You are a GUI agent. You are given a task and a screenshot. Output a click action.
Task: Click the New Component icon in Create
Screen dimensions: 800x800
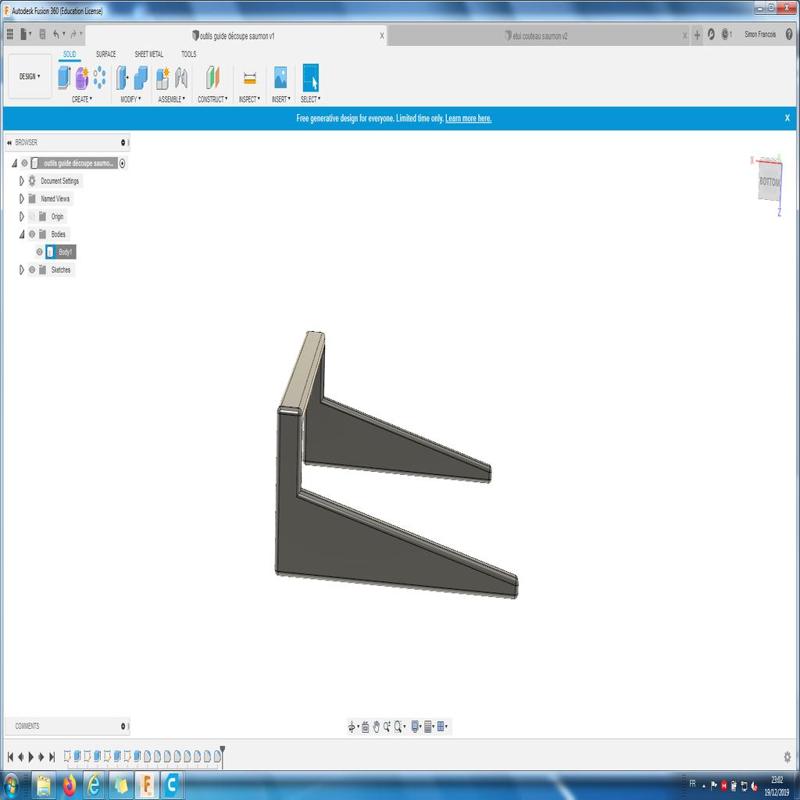64,78
